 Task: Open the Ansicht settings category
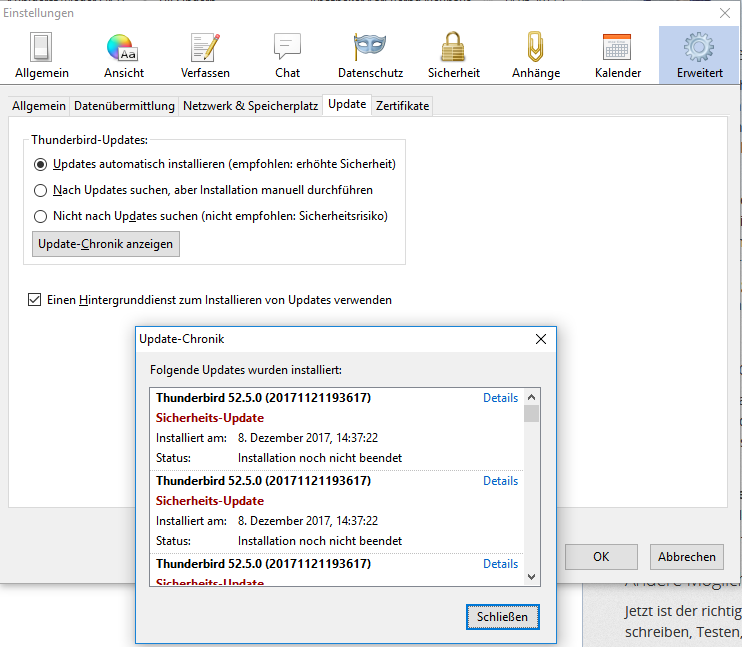click(124, 56)
